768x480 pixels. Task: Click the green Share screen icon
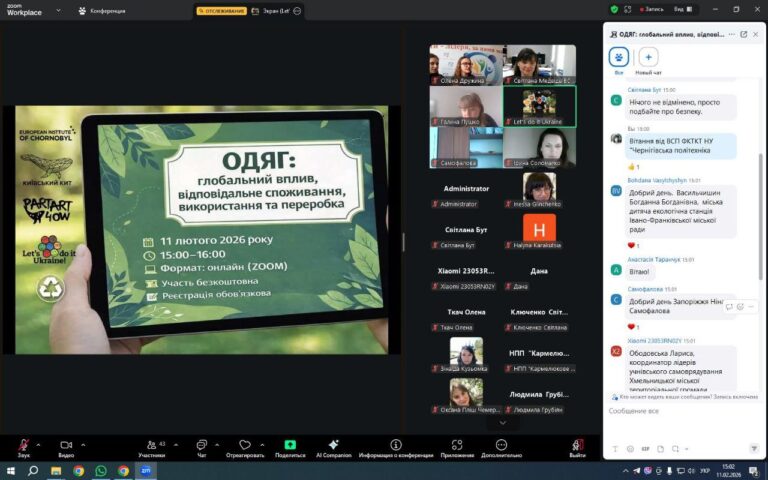pos(290,445)
